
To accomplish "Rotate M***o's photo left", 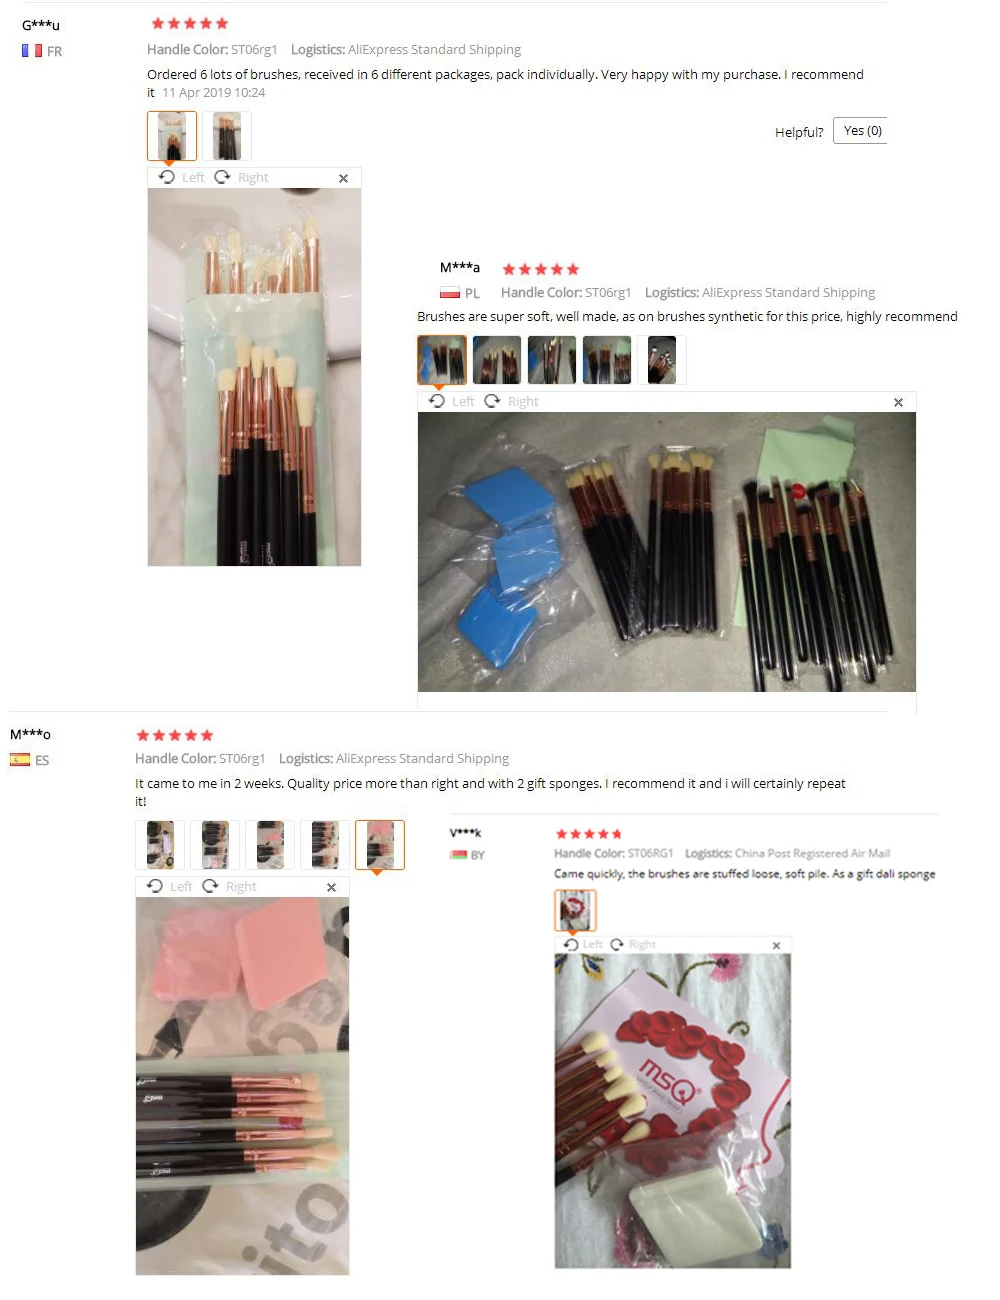I will point(169,886).
